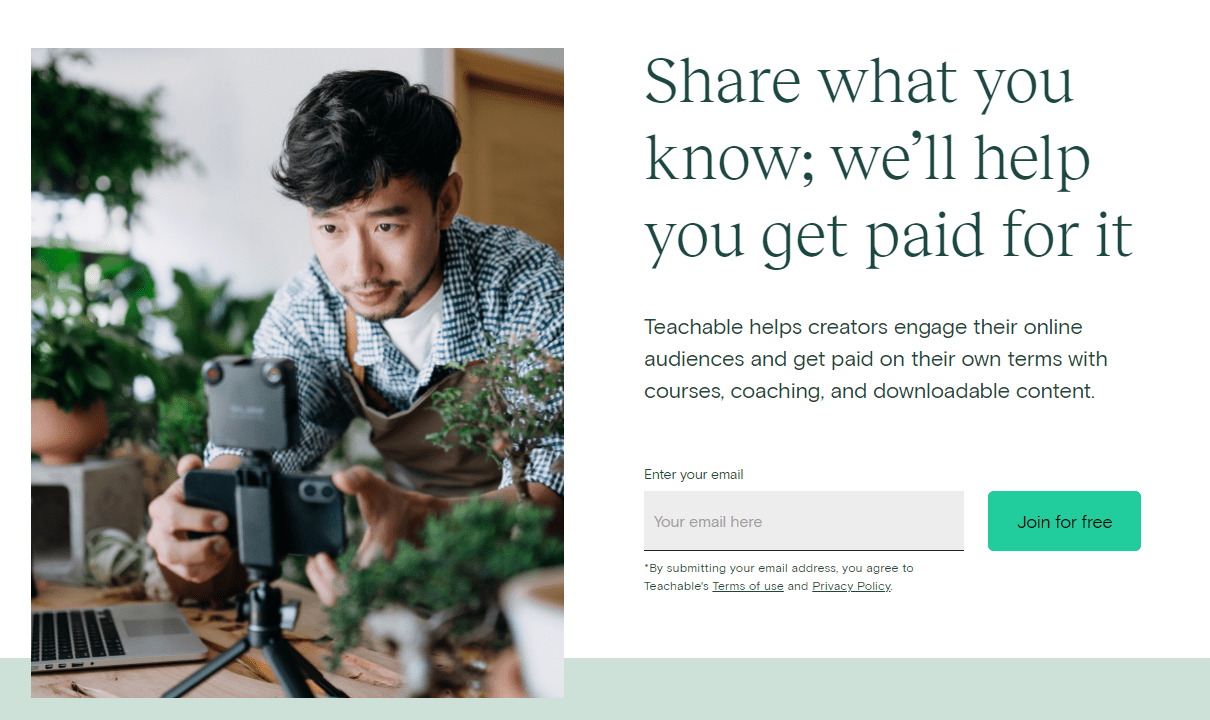Click the laptop keyboard in the photo

click(78, 635)
